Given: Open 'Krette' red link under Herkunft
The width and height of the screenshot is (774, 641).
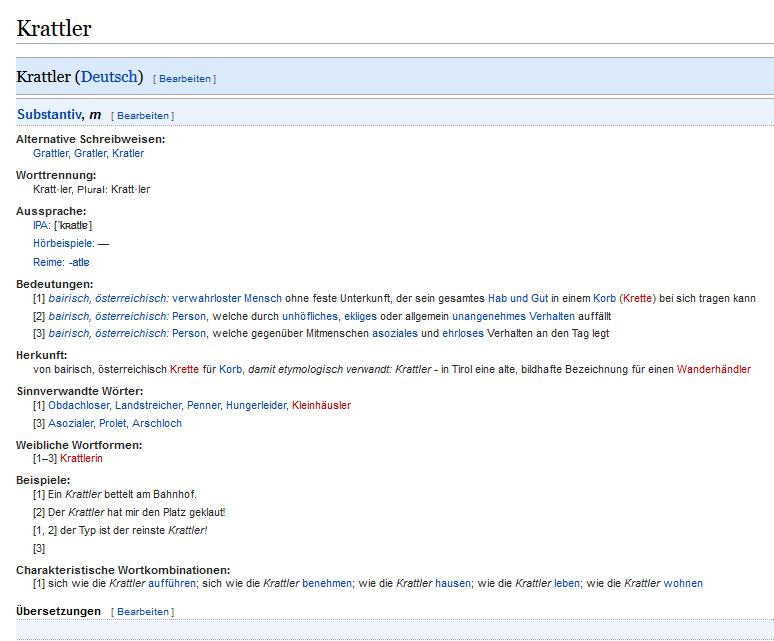Looking at the screenshot, I should coord(184,369).
